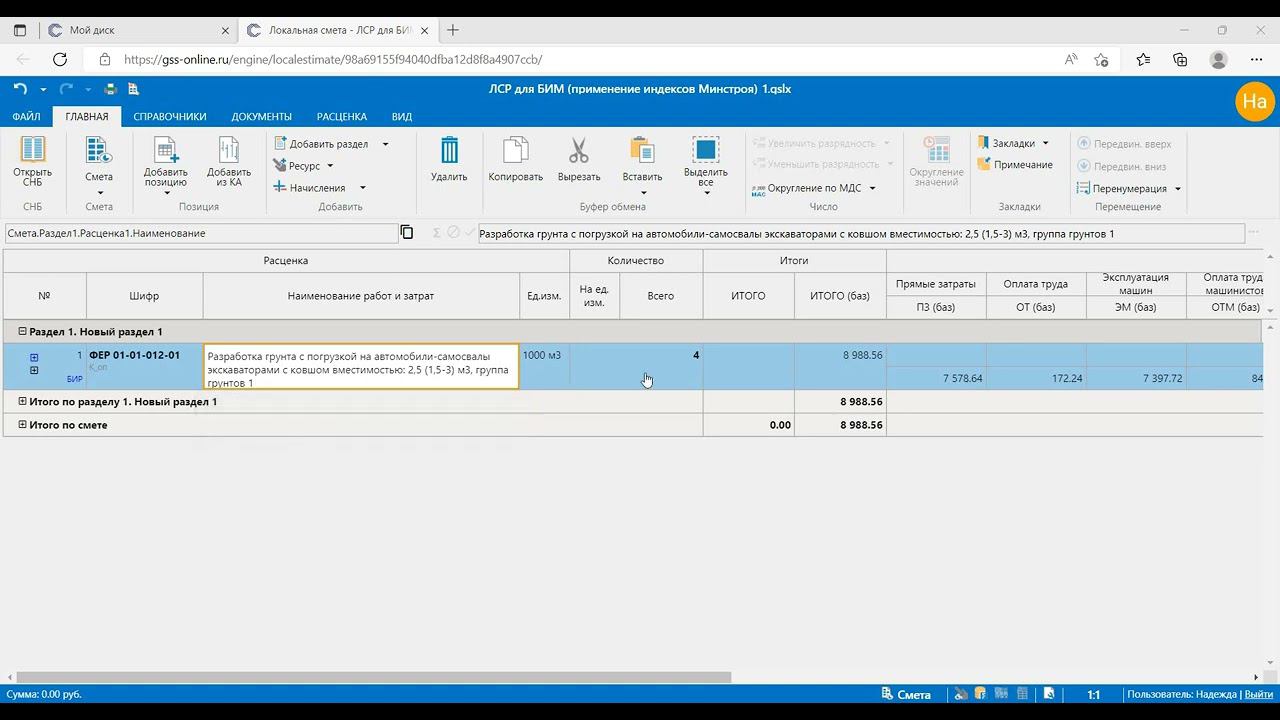This screenshot has width=1280, height=720.
Task: Click the hand icon in status bar
Action: 961,694
